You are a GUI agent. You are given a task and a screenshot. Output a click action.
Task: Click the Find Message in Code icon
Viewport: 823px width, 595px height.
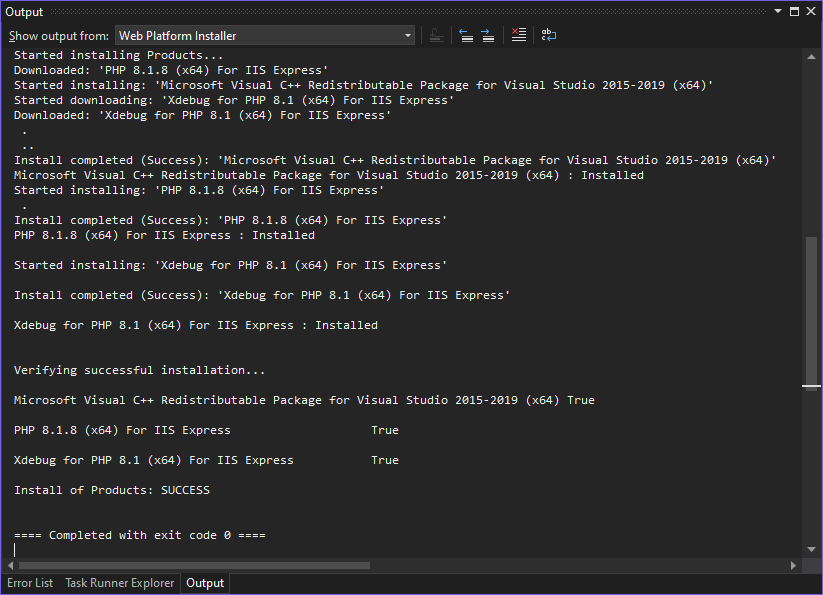pos(436,36)
